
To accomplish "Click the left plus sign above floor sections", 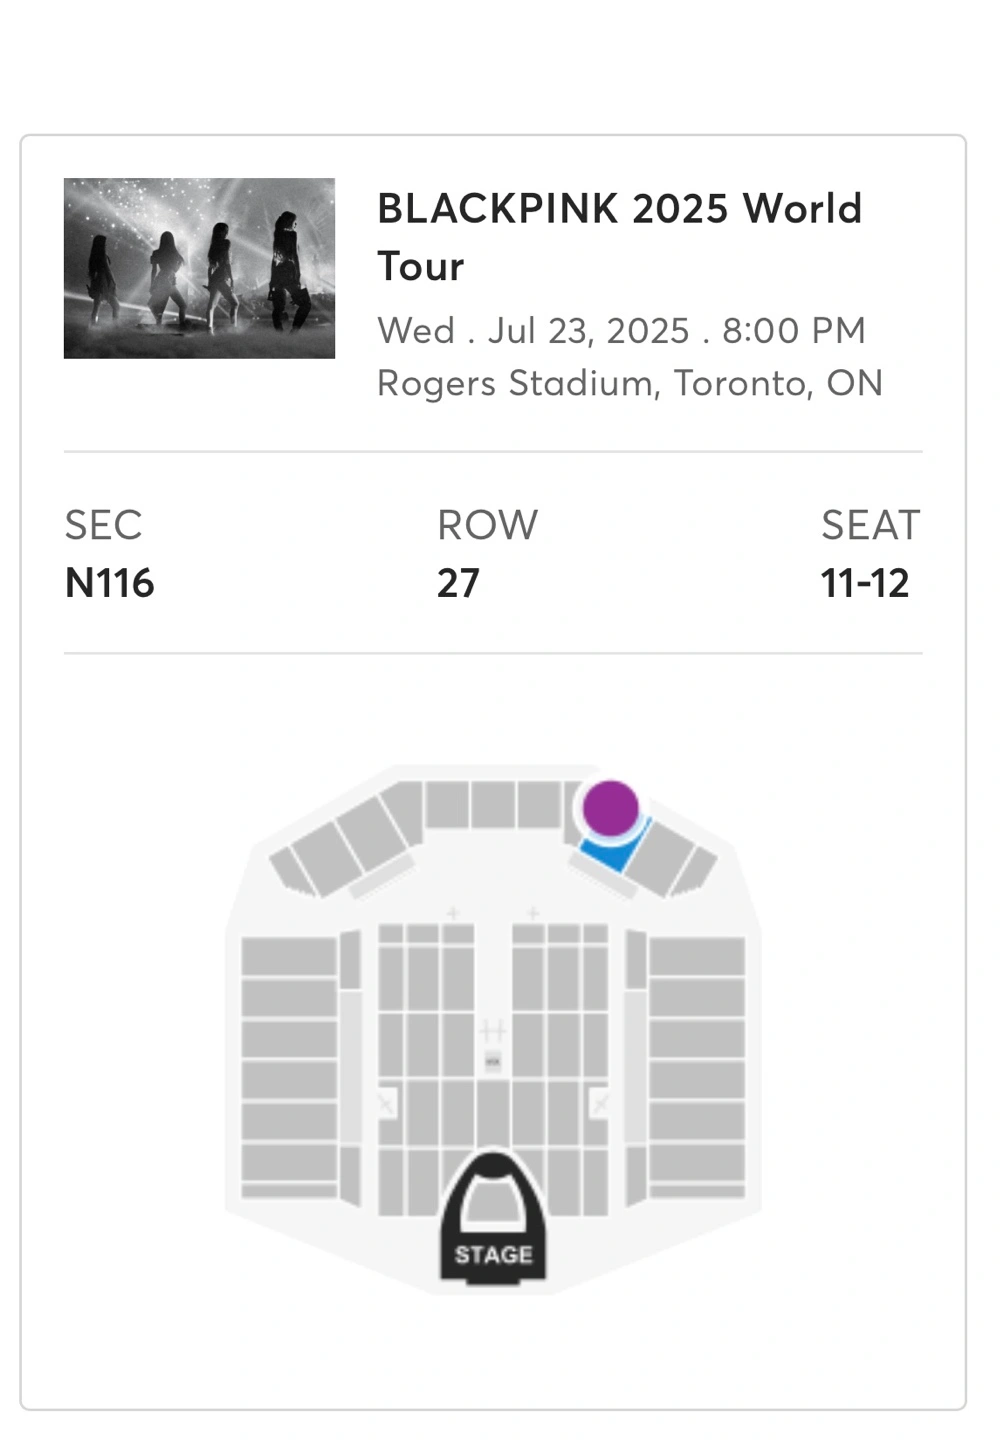I will click(x=453, y=913).
